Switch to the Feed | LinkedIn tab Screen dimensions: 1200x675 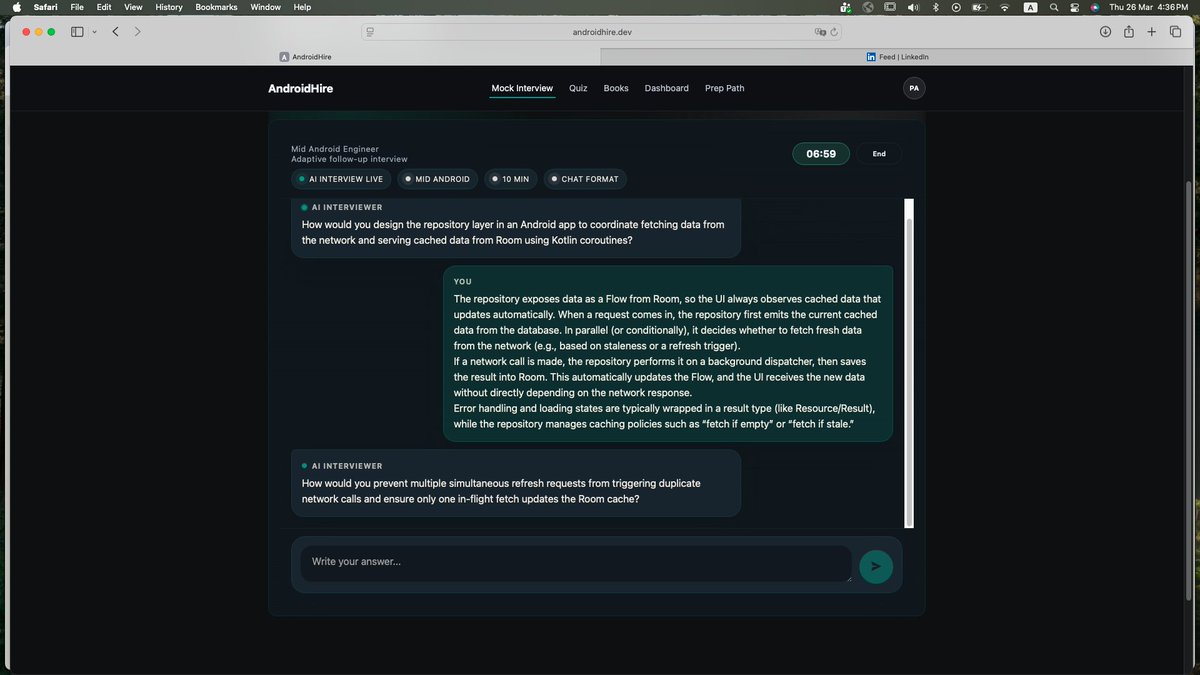[897, 57]
